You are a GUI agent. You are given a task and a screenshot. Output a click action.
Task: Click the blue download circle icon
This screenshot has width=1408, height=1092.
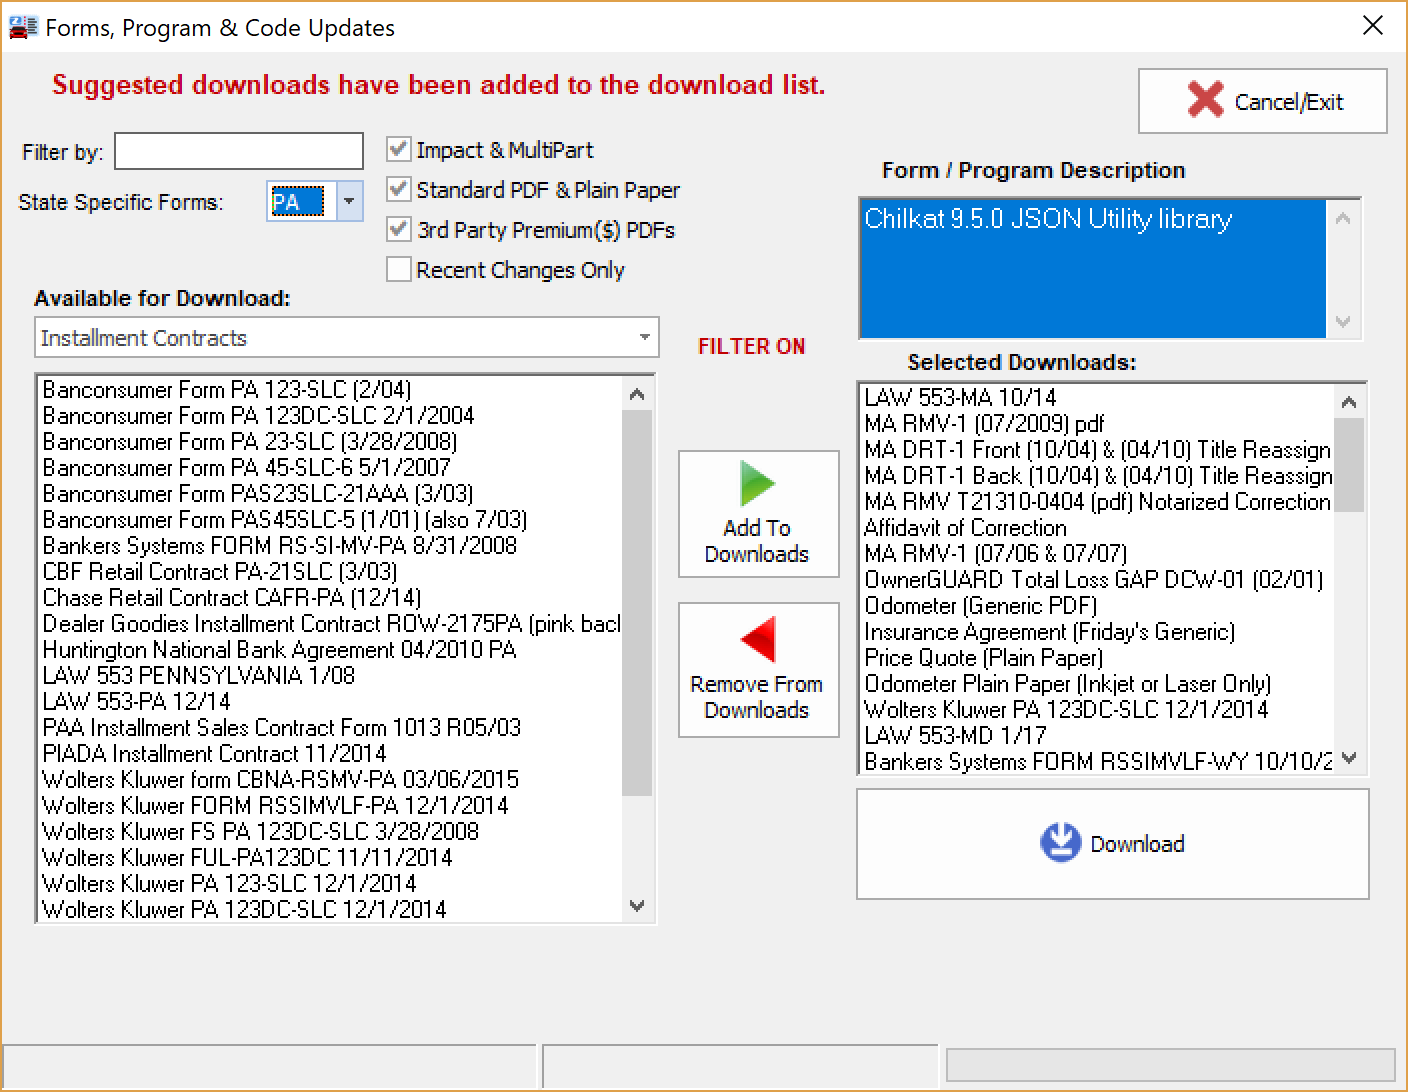[x=1062, y=843]
